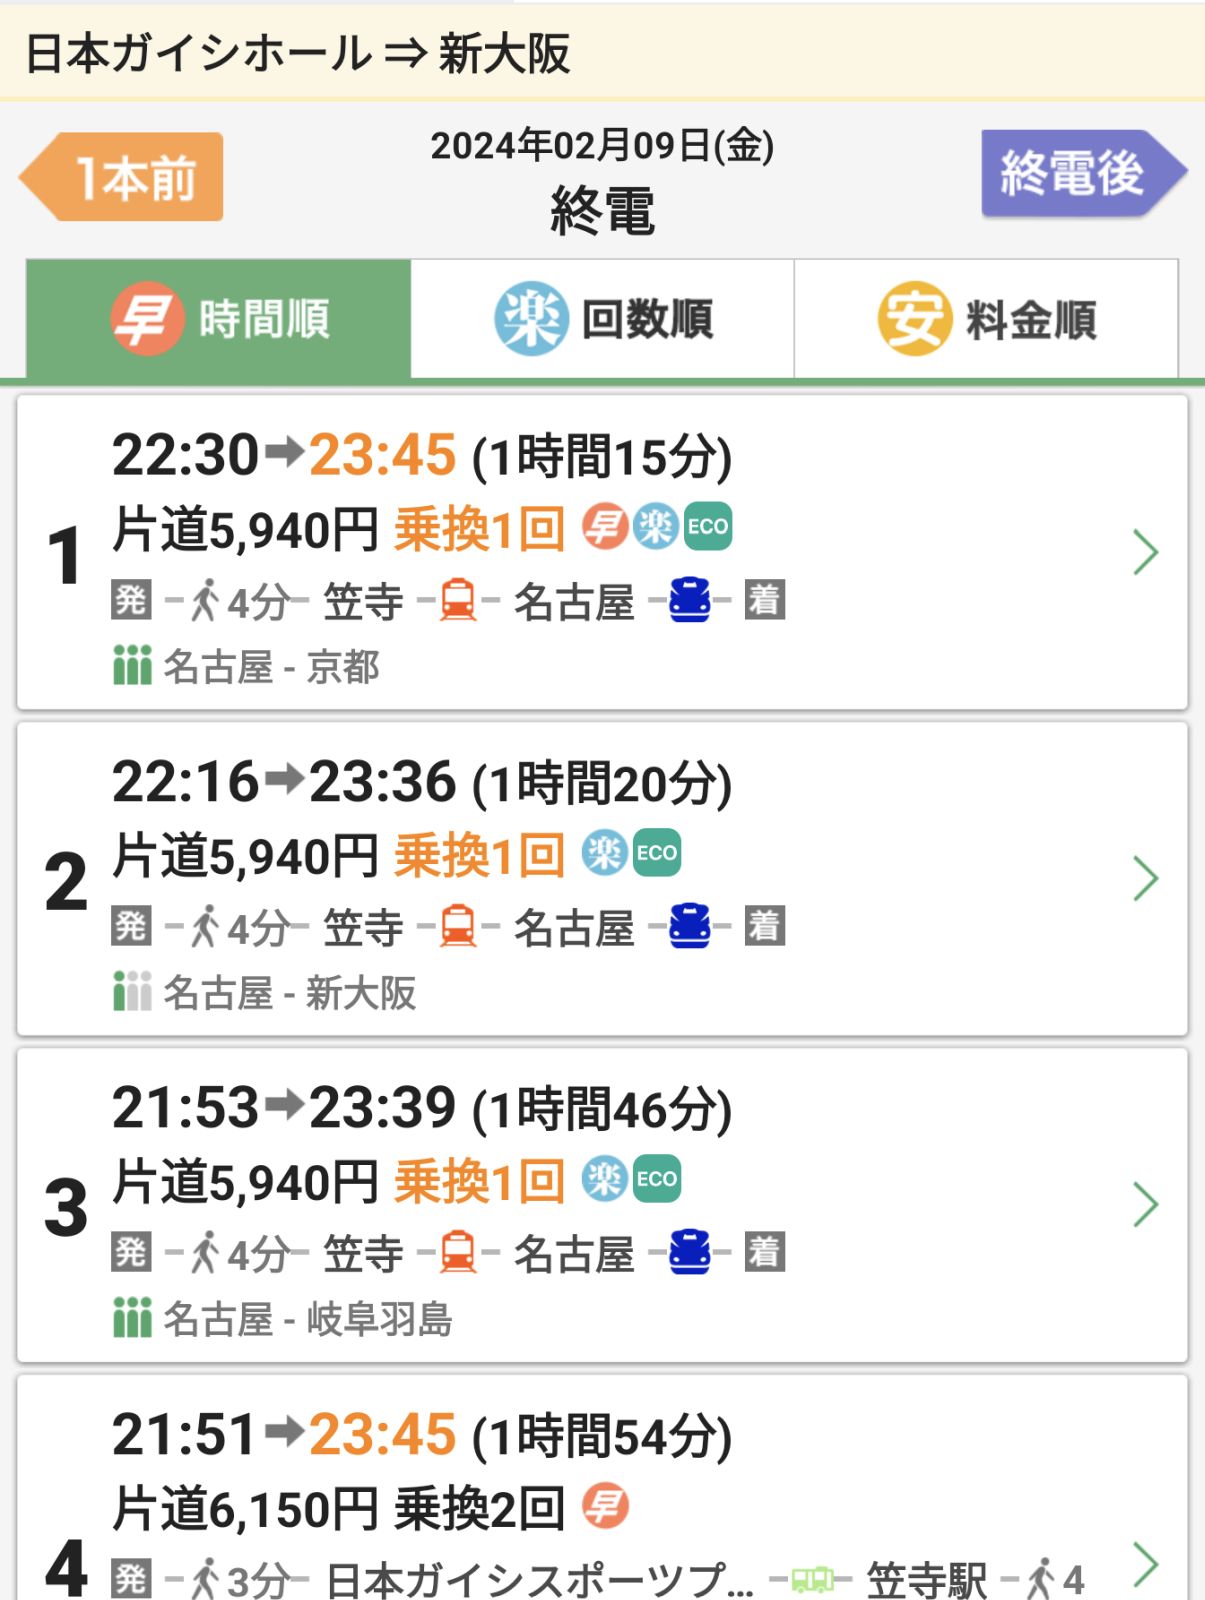The height and width of the screenshot is (1600, 1205).
Task: Switch to the 回数順 tab
Action: [x=603, y=319]
